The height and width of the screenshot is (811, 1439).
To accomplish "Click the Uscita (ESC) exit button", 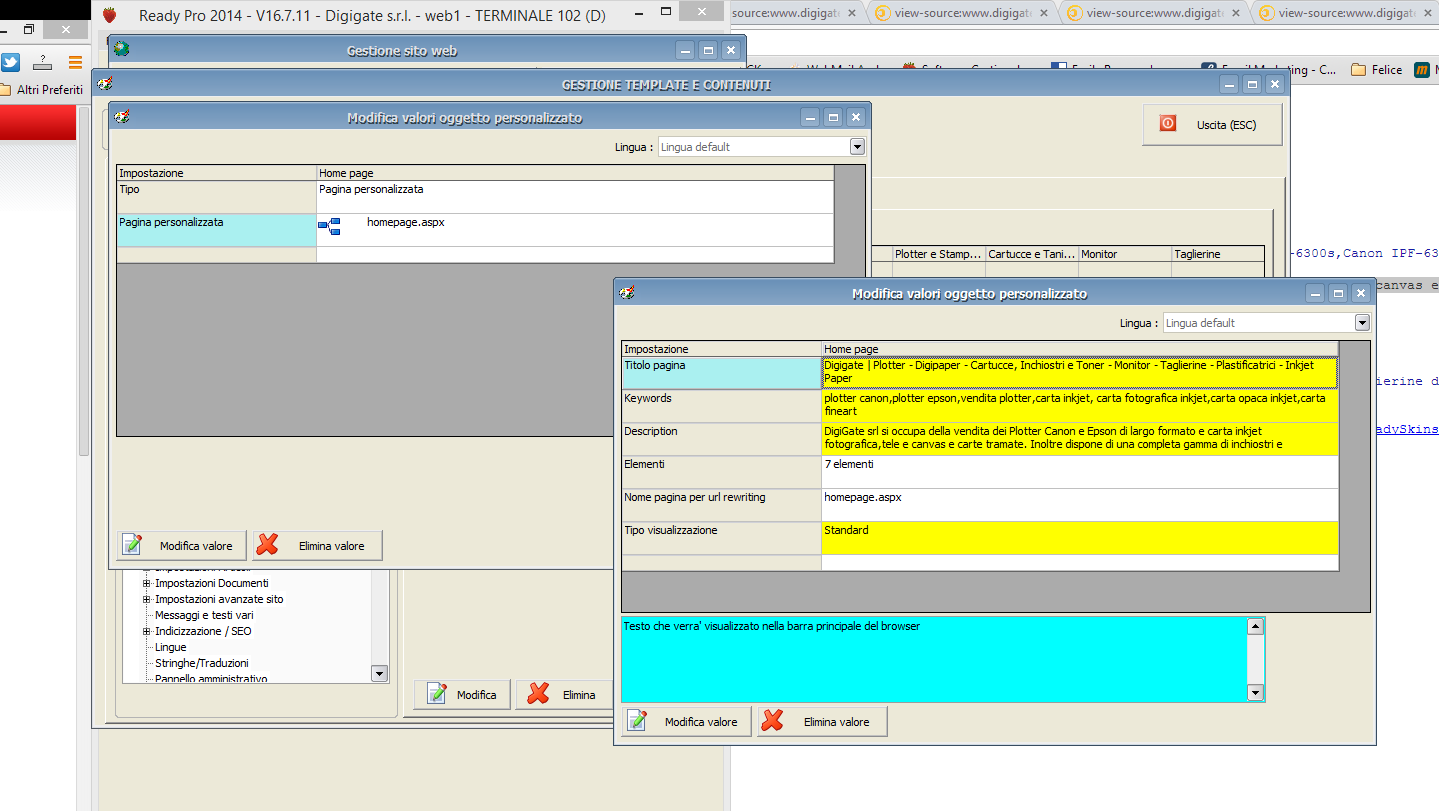I will coord(1212,125).
